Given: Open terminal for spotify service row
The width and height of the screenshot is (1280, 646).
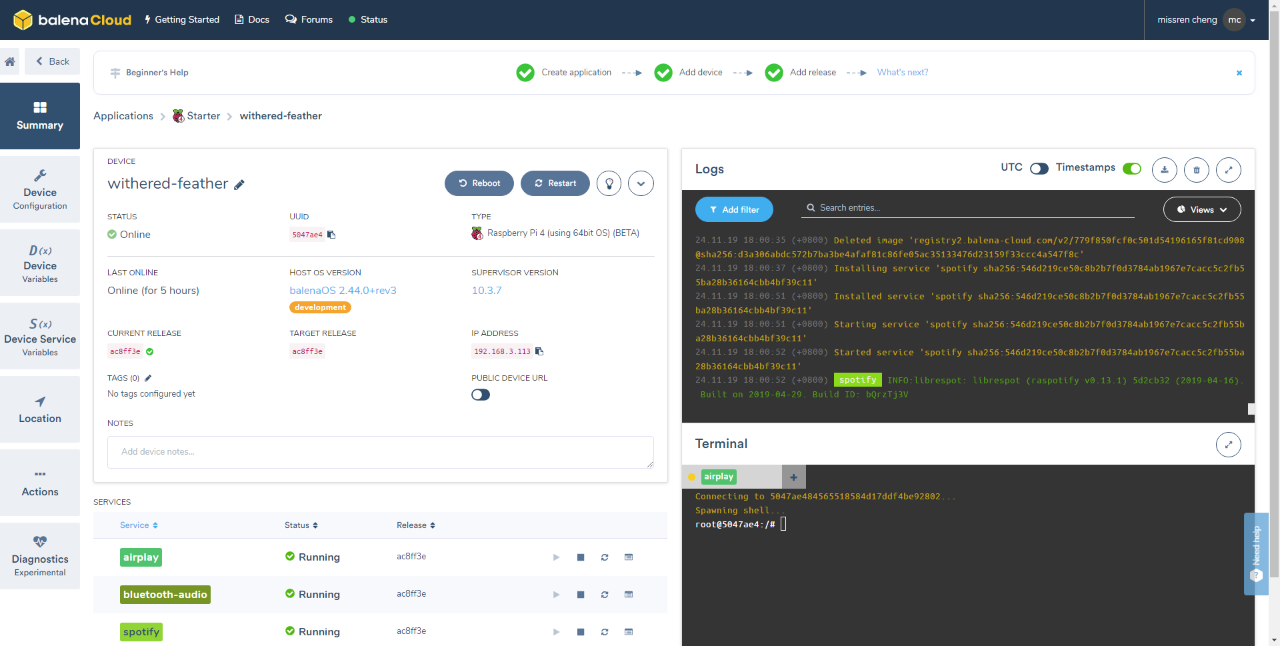Looking at the screenshot, I should coord(629,632).
